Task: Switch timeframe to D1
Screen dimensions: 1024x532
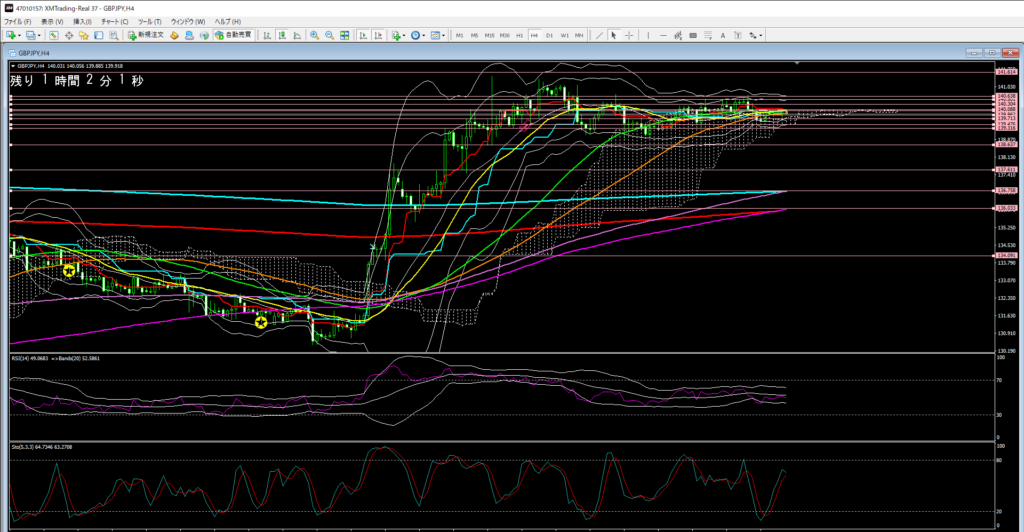Action: click(549, 35)
